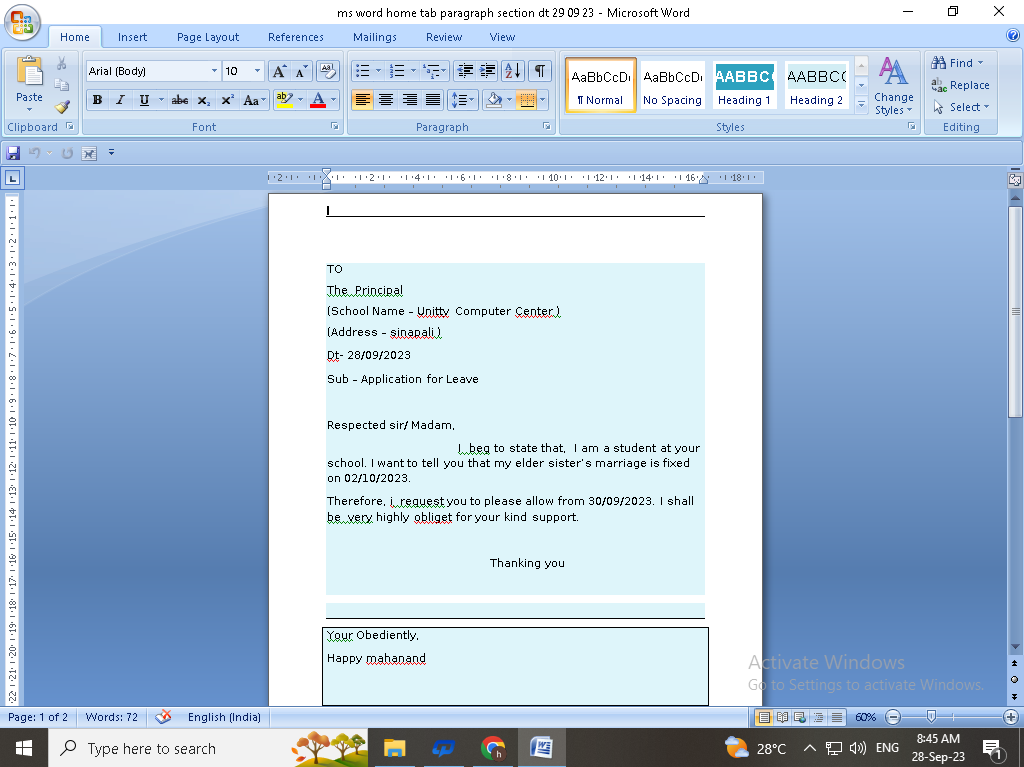
Task: Apply the Heading 1 style
Action: [744, 85]
